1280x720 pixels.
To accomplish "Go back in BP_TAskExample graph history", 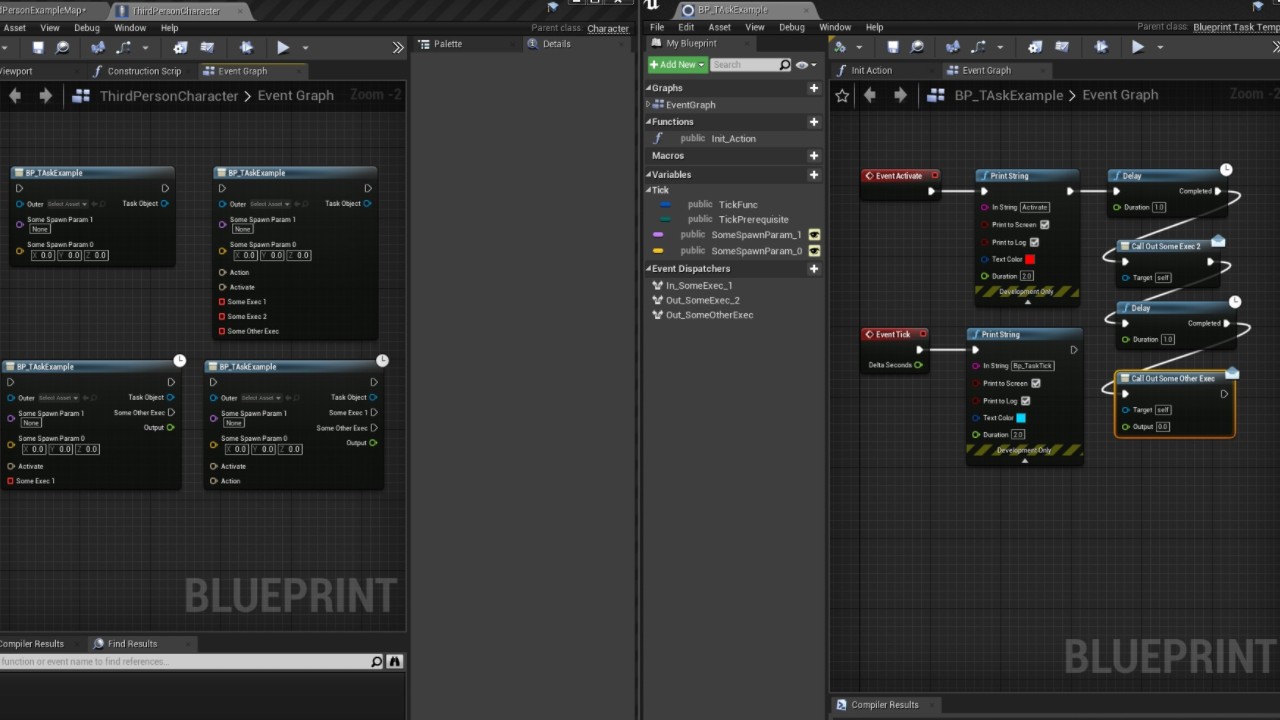I will (869, 95).
